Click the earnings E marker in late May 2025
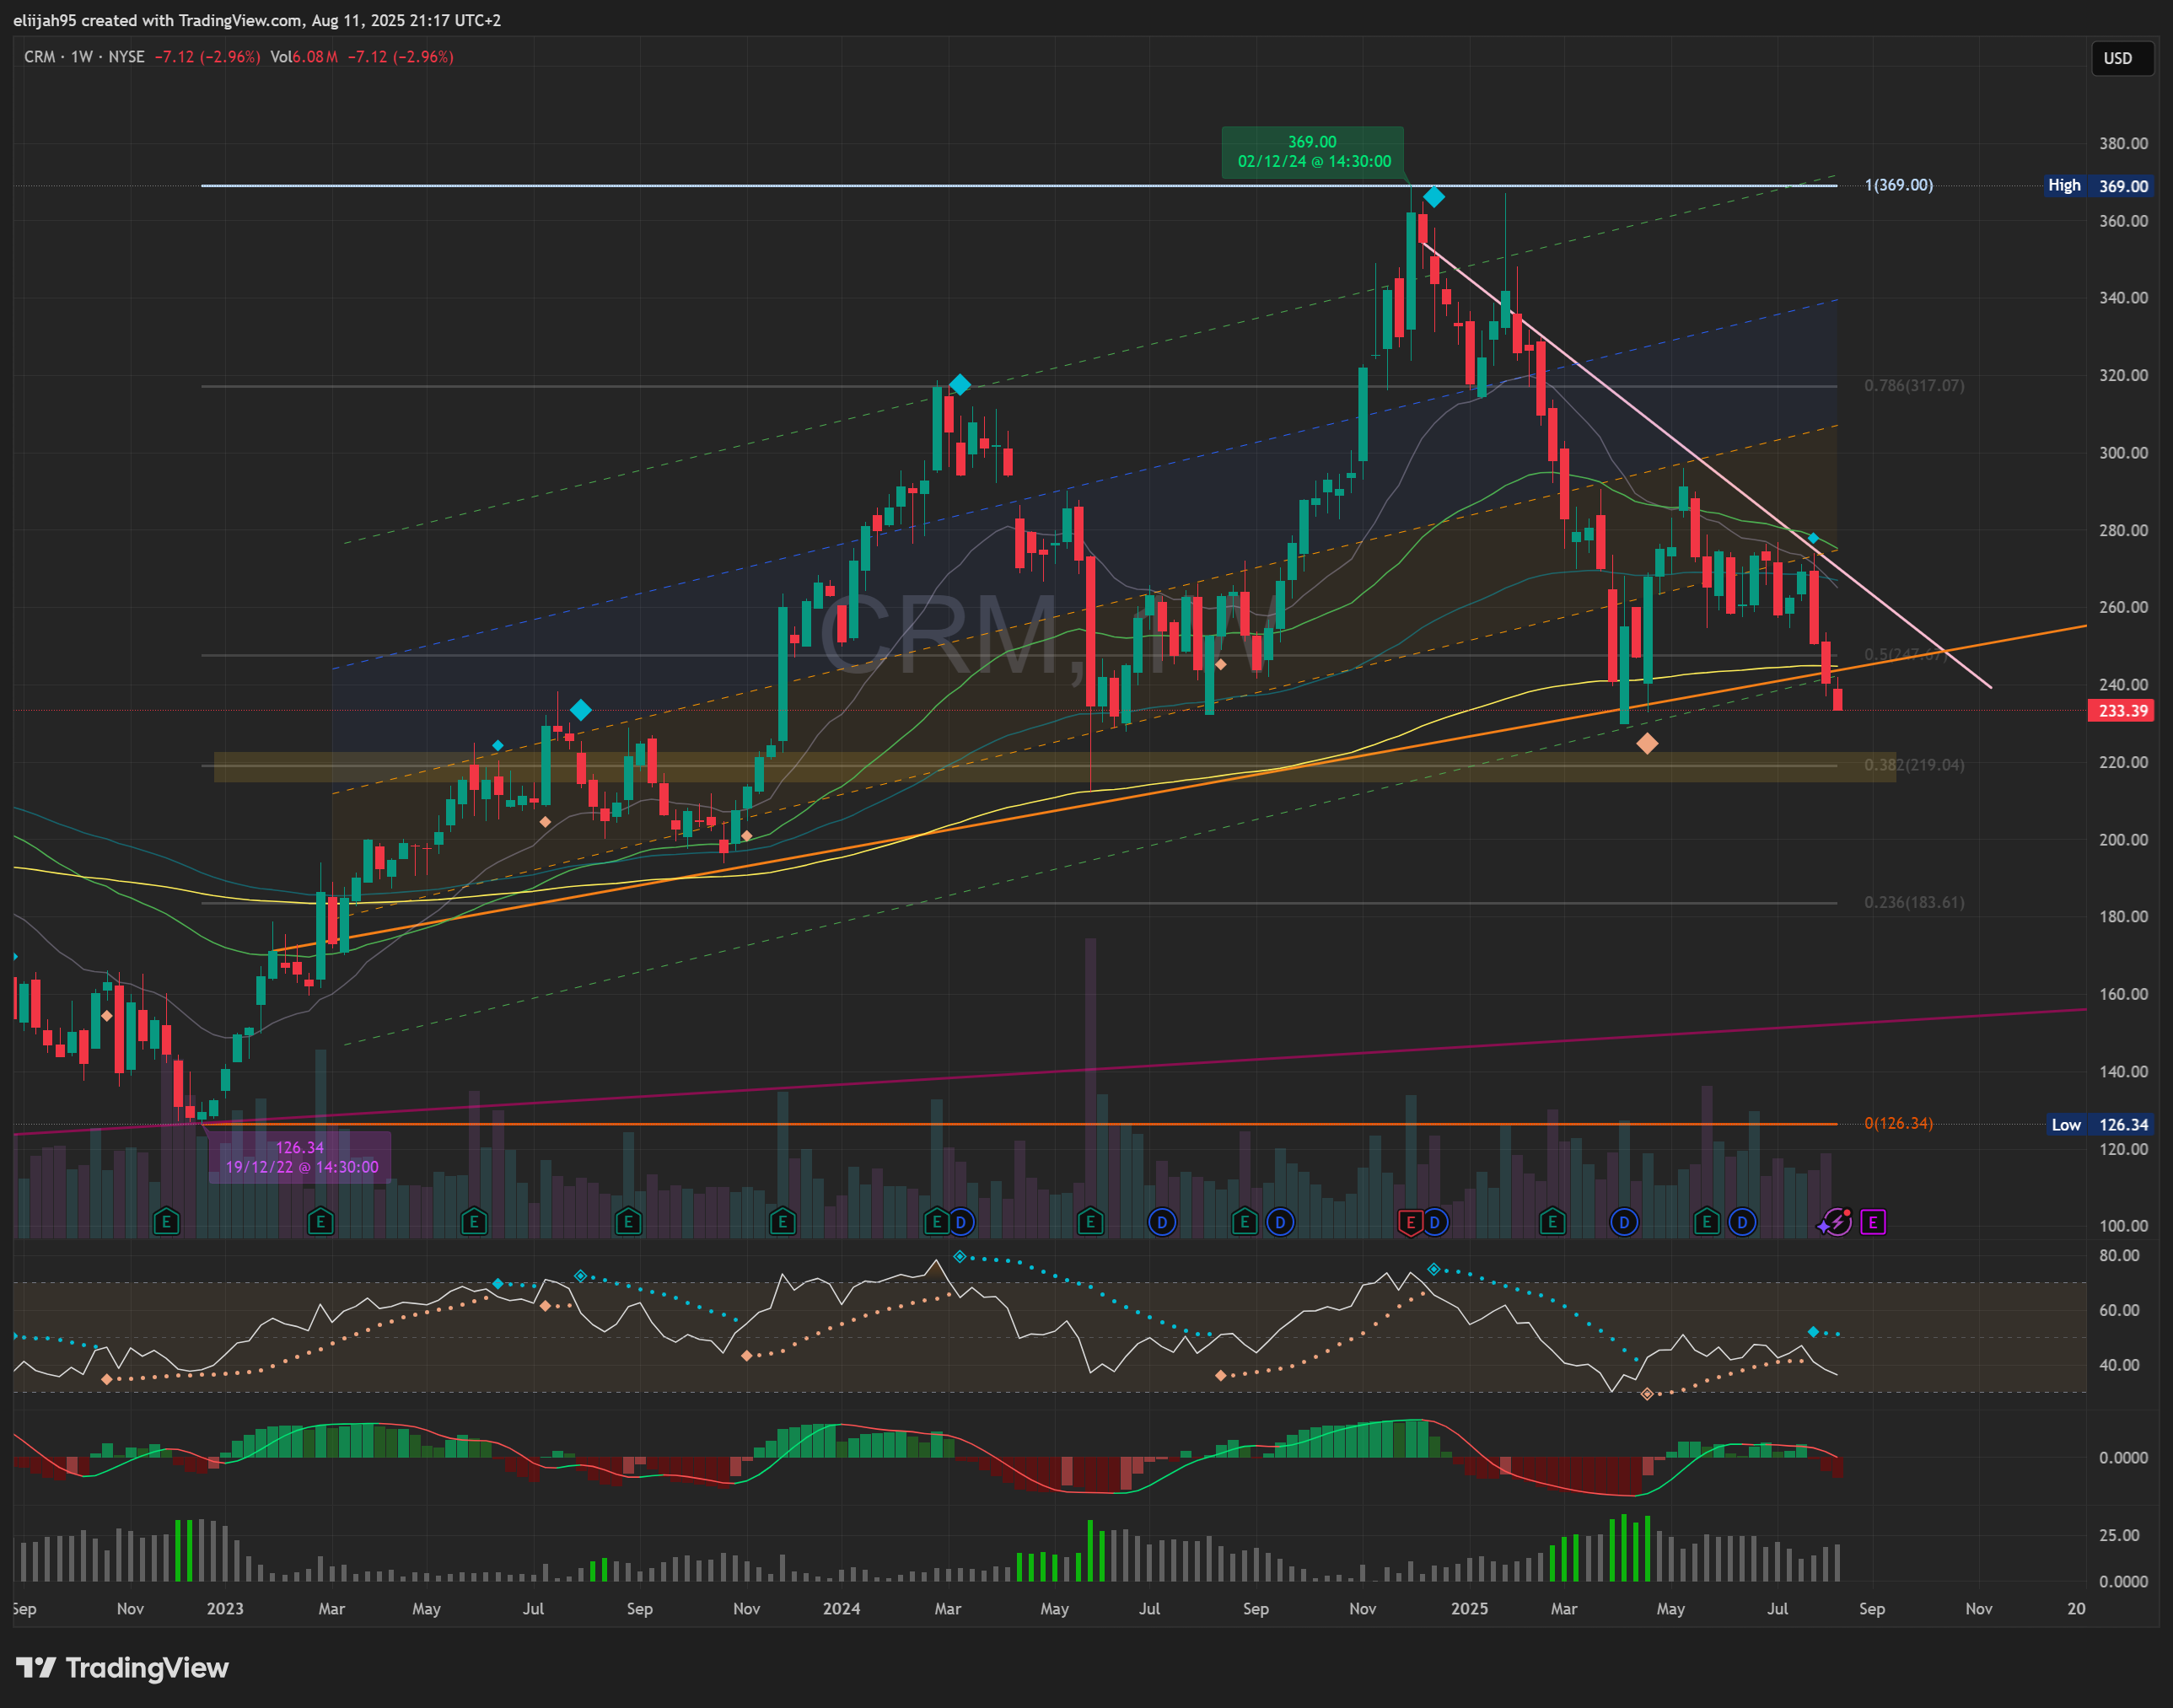The image size is (2173, 1708). [x=1706, y=1221]
